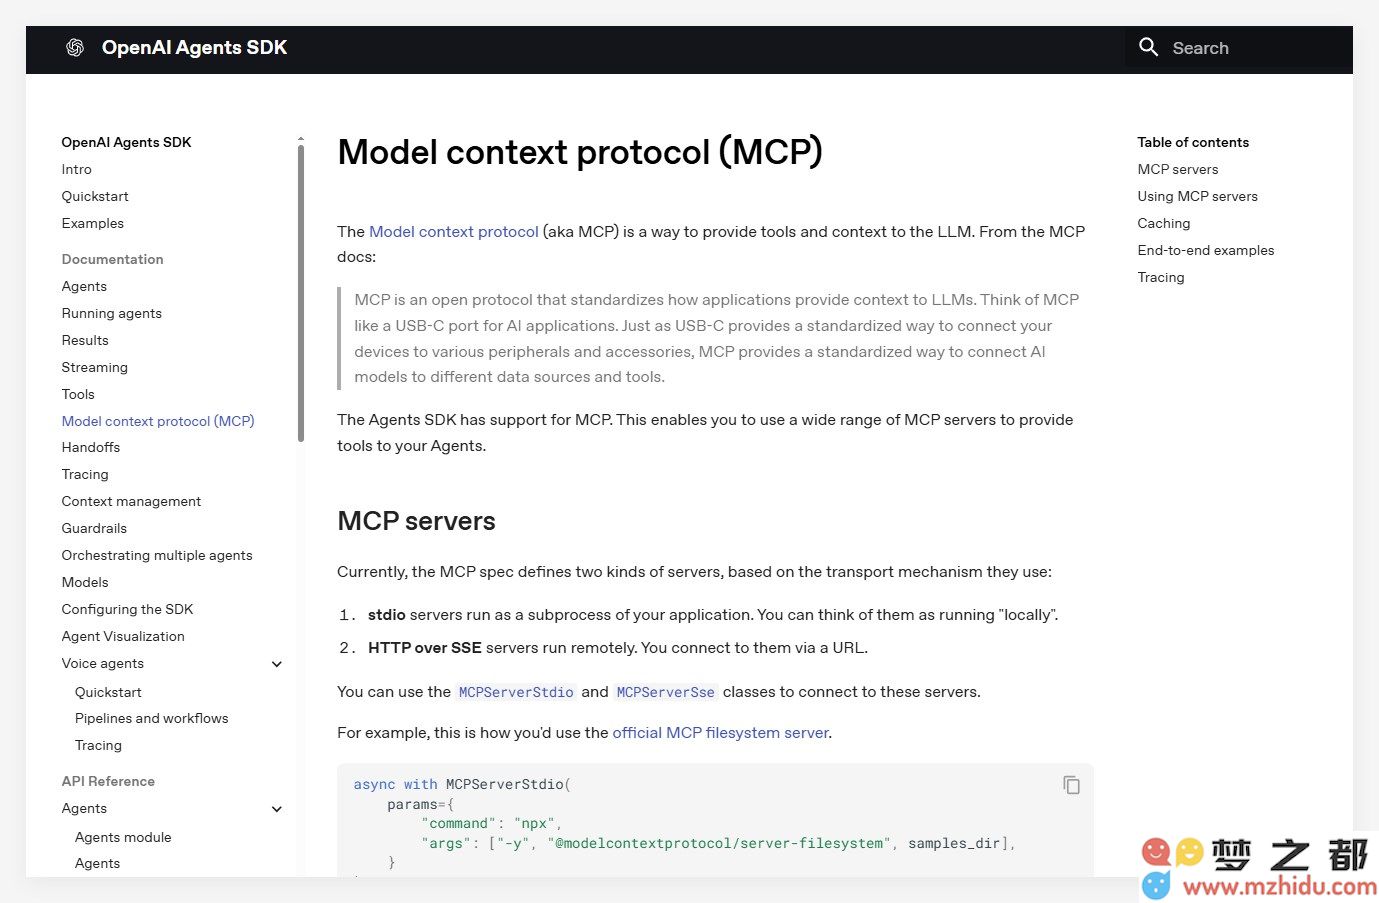The width and height of the screenshot is (1379, 903).
Task: Open Pipelines and workflows under Voice agents
Action: point(151,718)
